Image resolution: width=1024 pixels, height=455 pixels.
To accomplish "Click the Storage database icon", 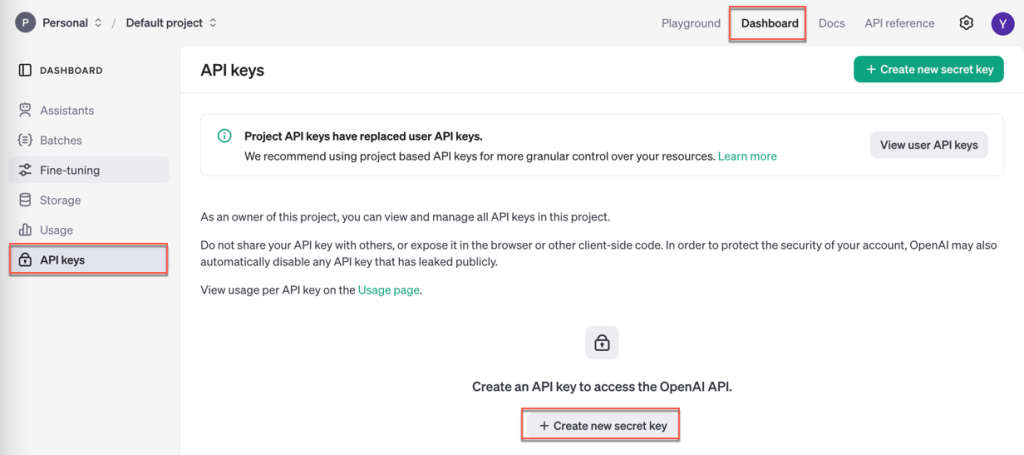I will (x=25, y=200).
